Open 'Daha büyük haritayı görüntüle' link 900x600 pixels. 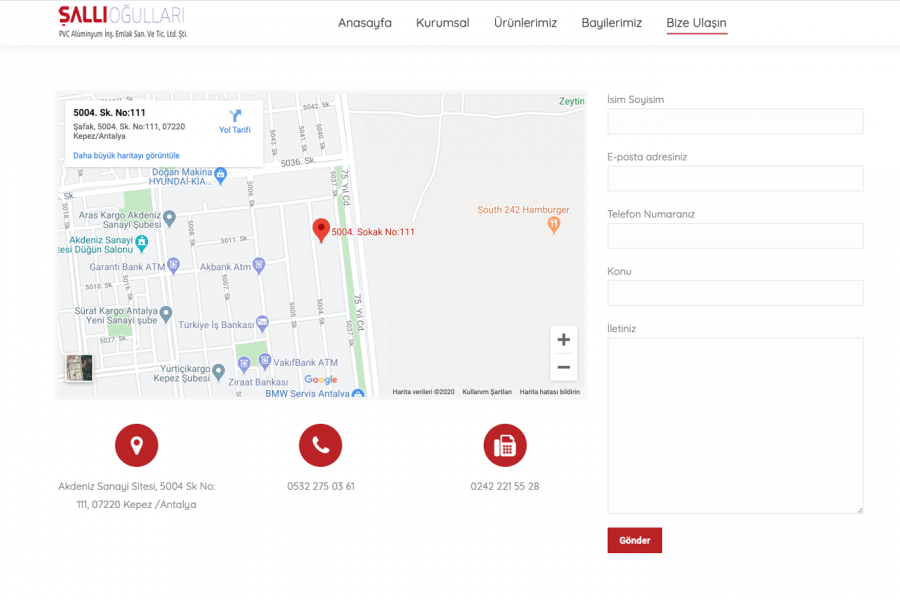pos(126,156)
